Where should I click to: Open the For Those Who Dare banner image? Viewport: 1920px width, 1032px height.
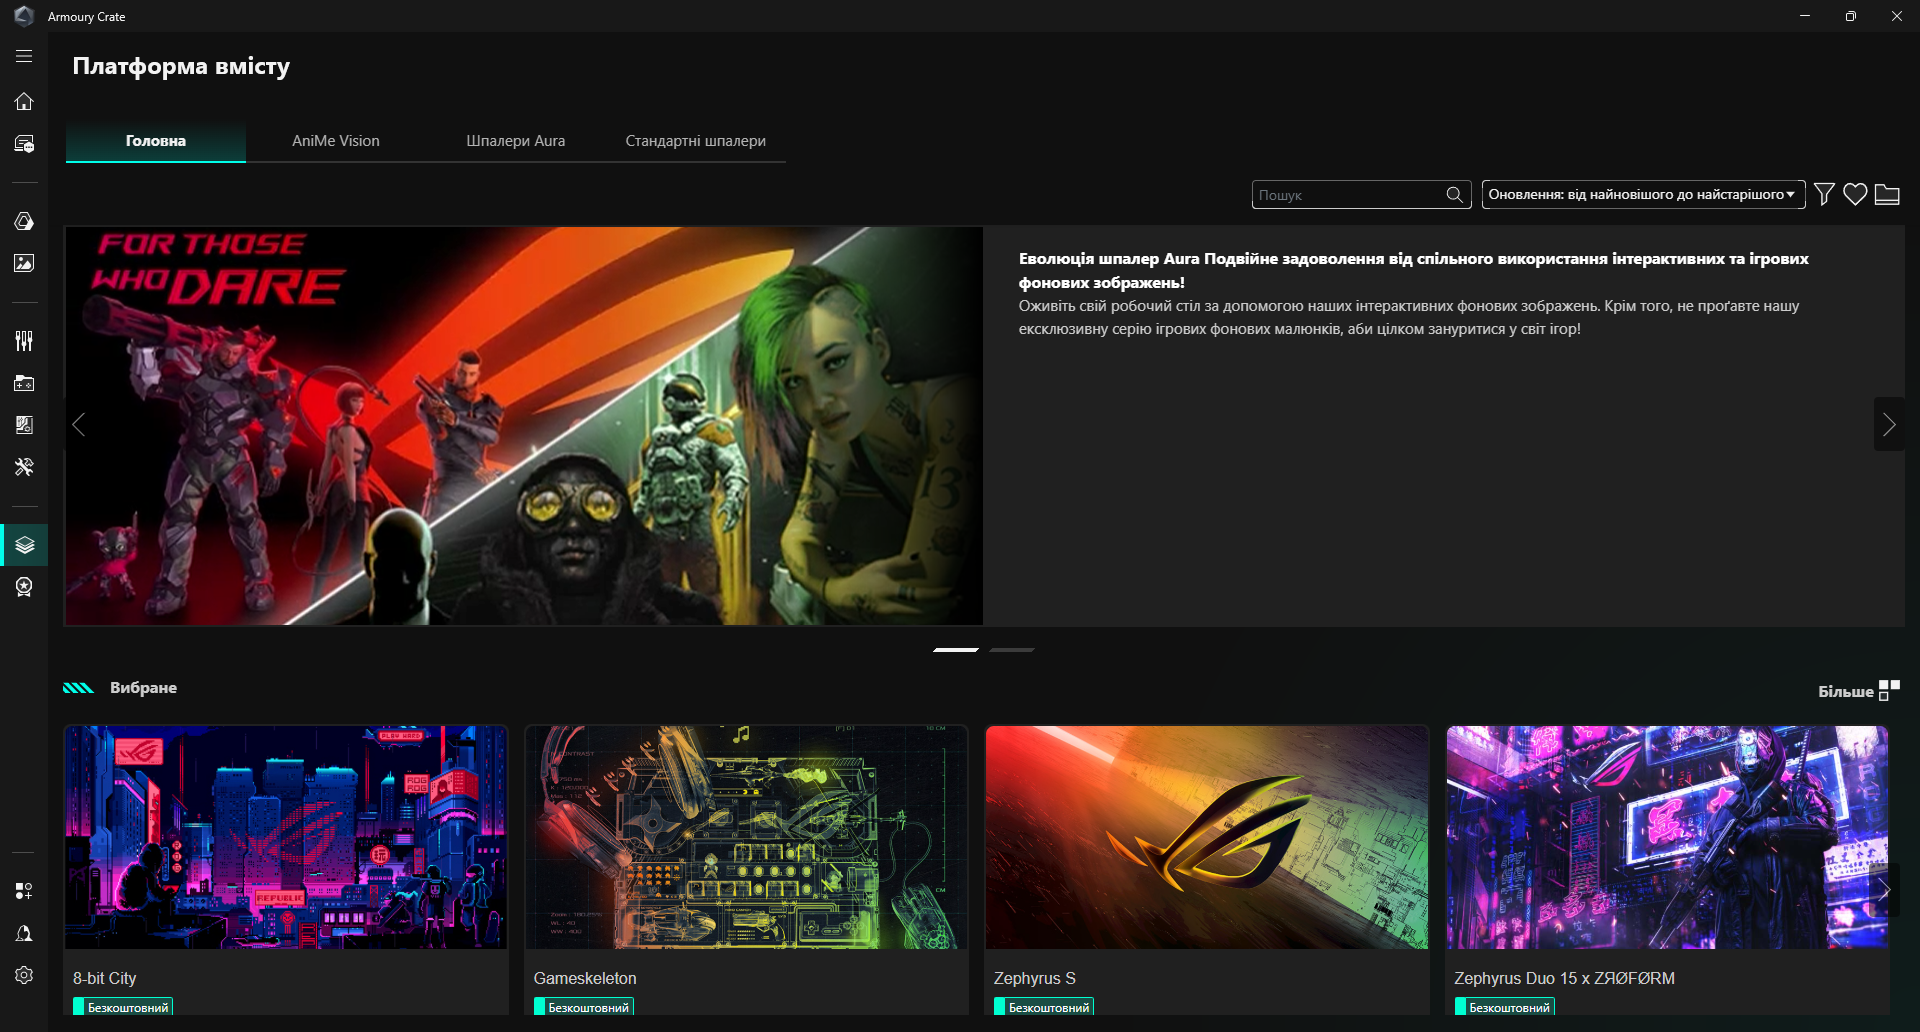[524, 426]
